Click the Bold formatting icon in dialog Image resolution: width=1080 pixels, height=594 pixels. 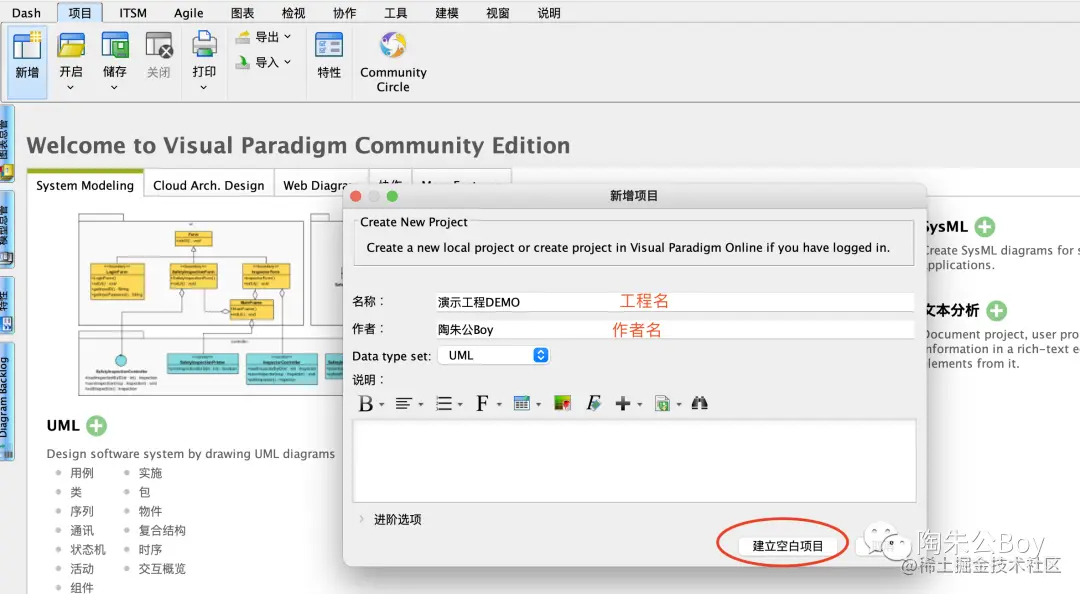coord(365,404)
